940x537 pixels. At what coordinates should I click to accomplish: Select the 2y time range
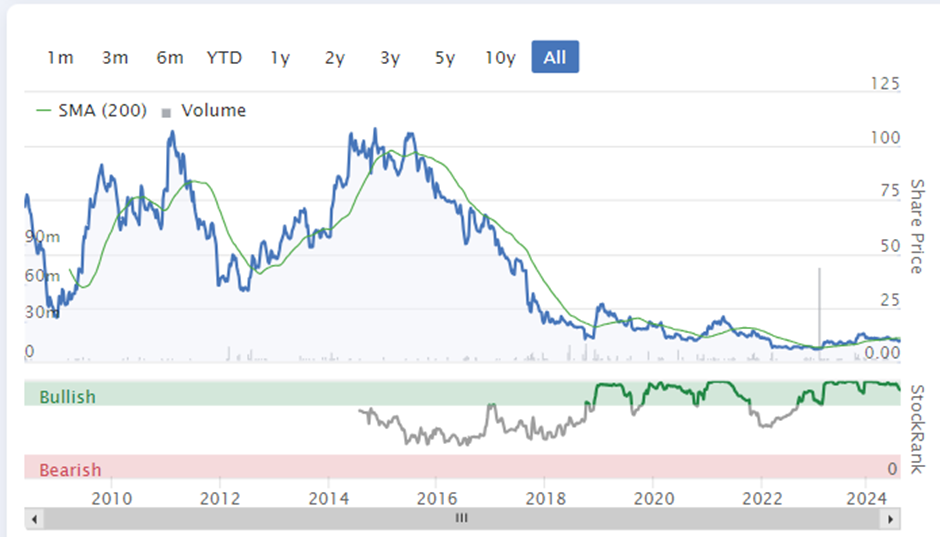click(x=335, y=58)
